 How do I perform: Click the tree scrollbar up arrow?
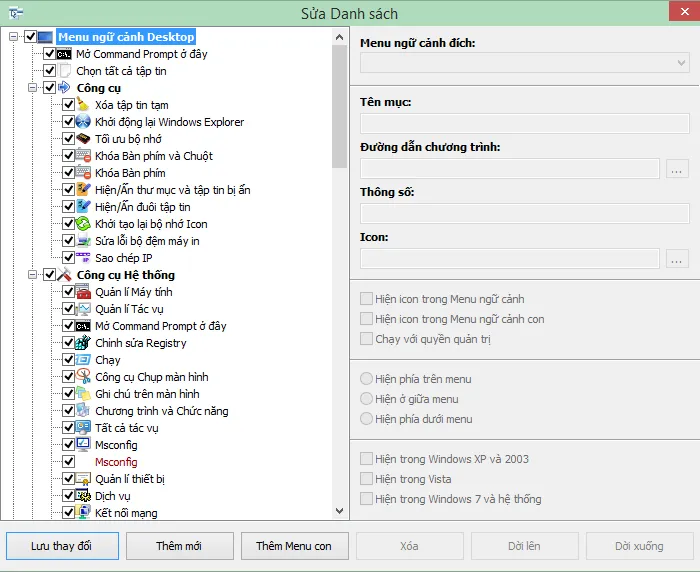pyautogui.click(x=339, y=37)
